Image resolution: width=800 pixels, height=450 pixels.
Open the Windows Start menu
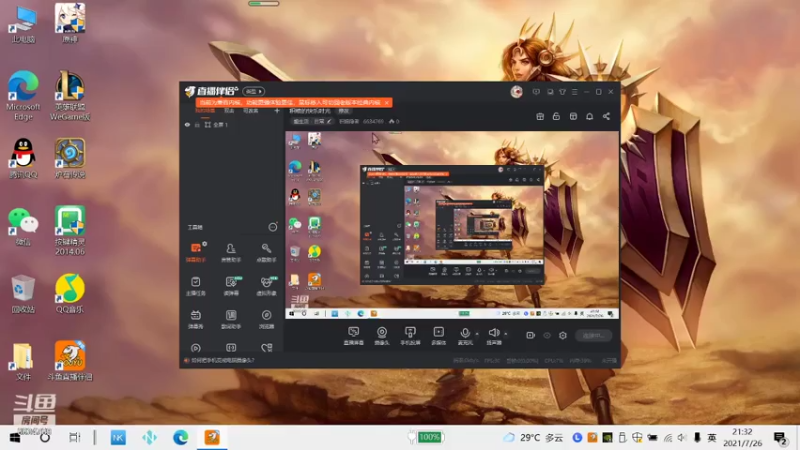pos(15,438)
